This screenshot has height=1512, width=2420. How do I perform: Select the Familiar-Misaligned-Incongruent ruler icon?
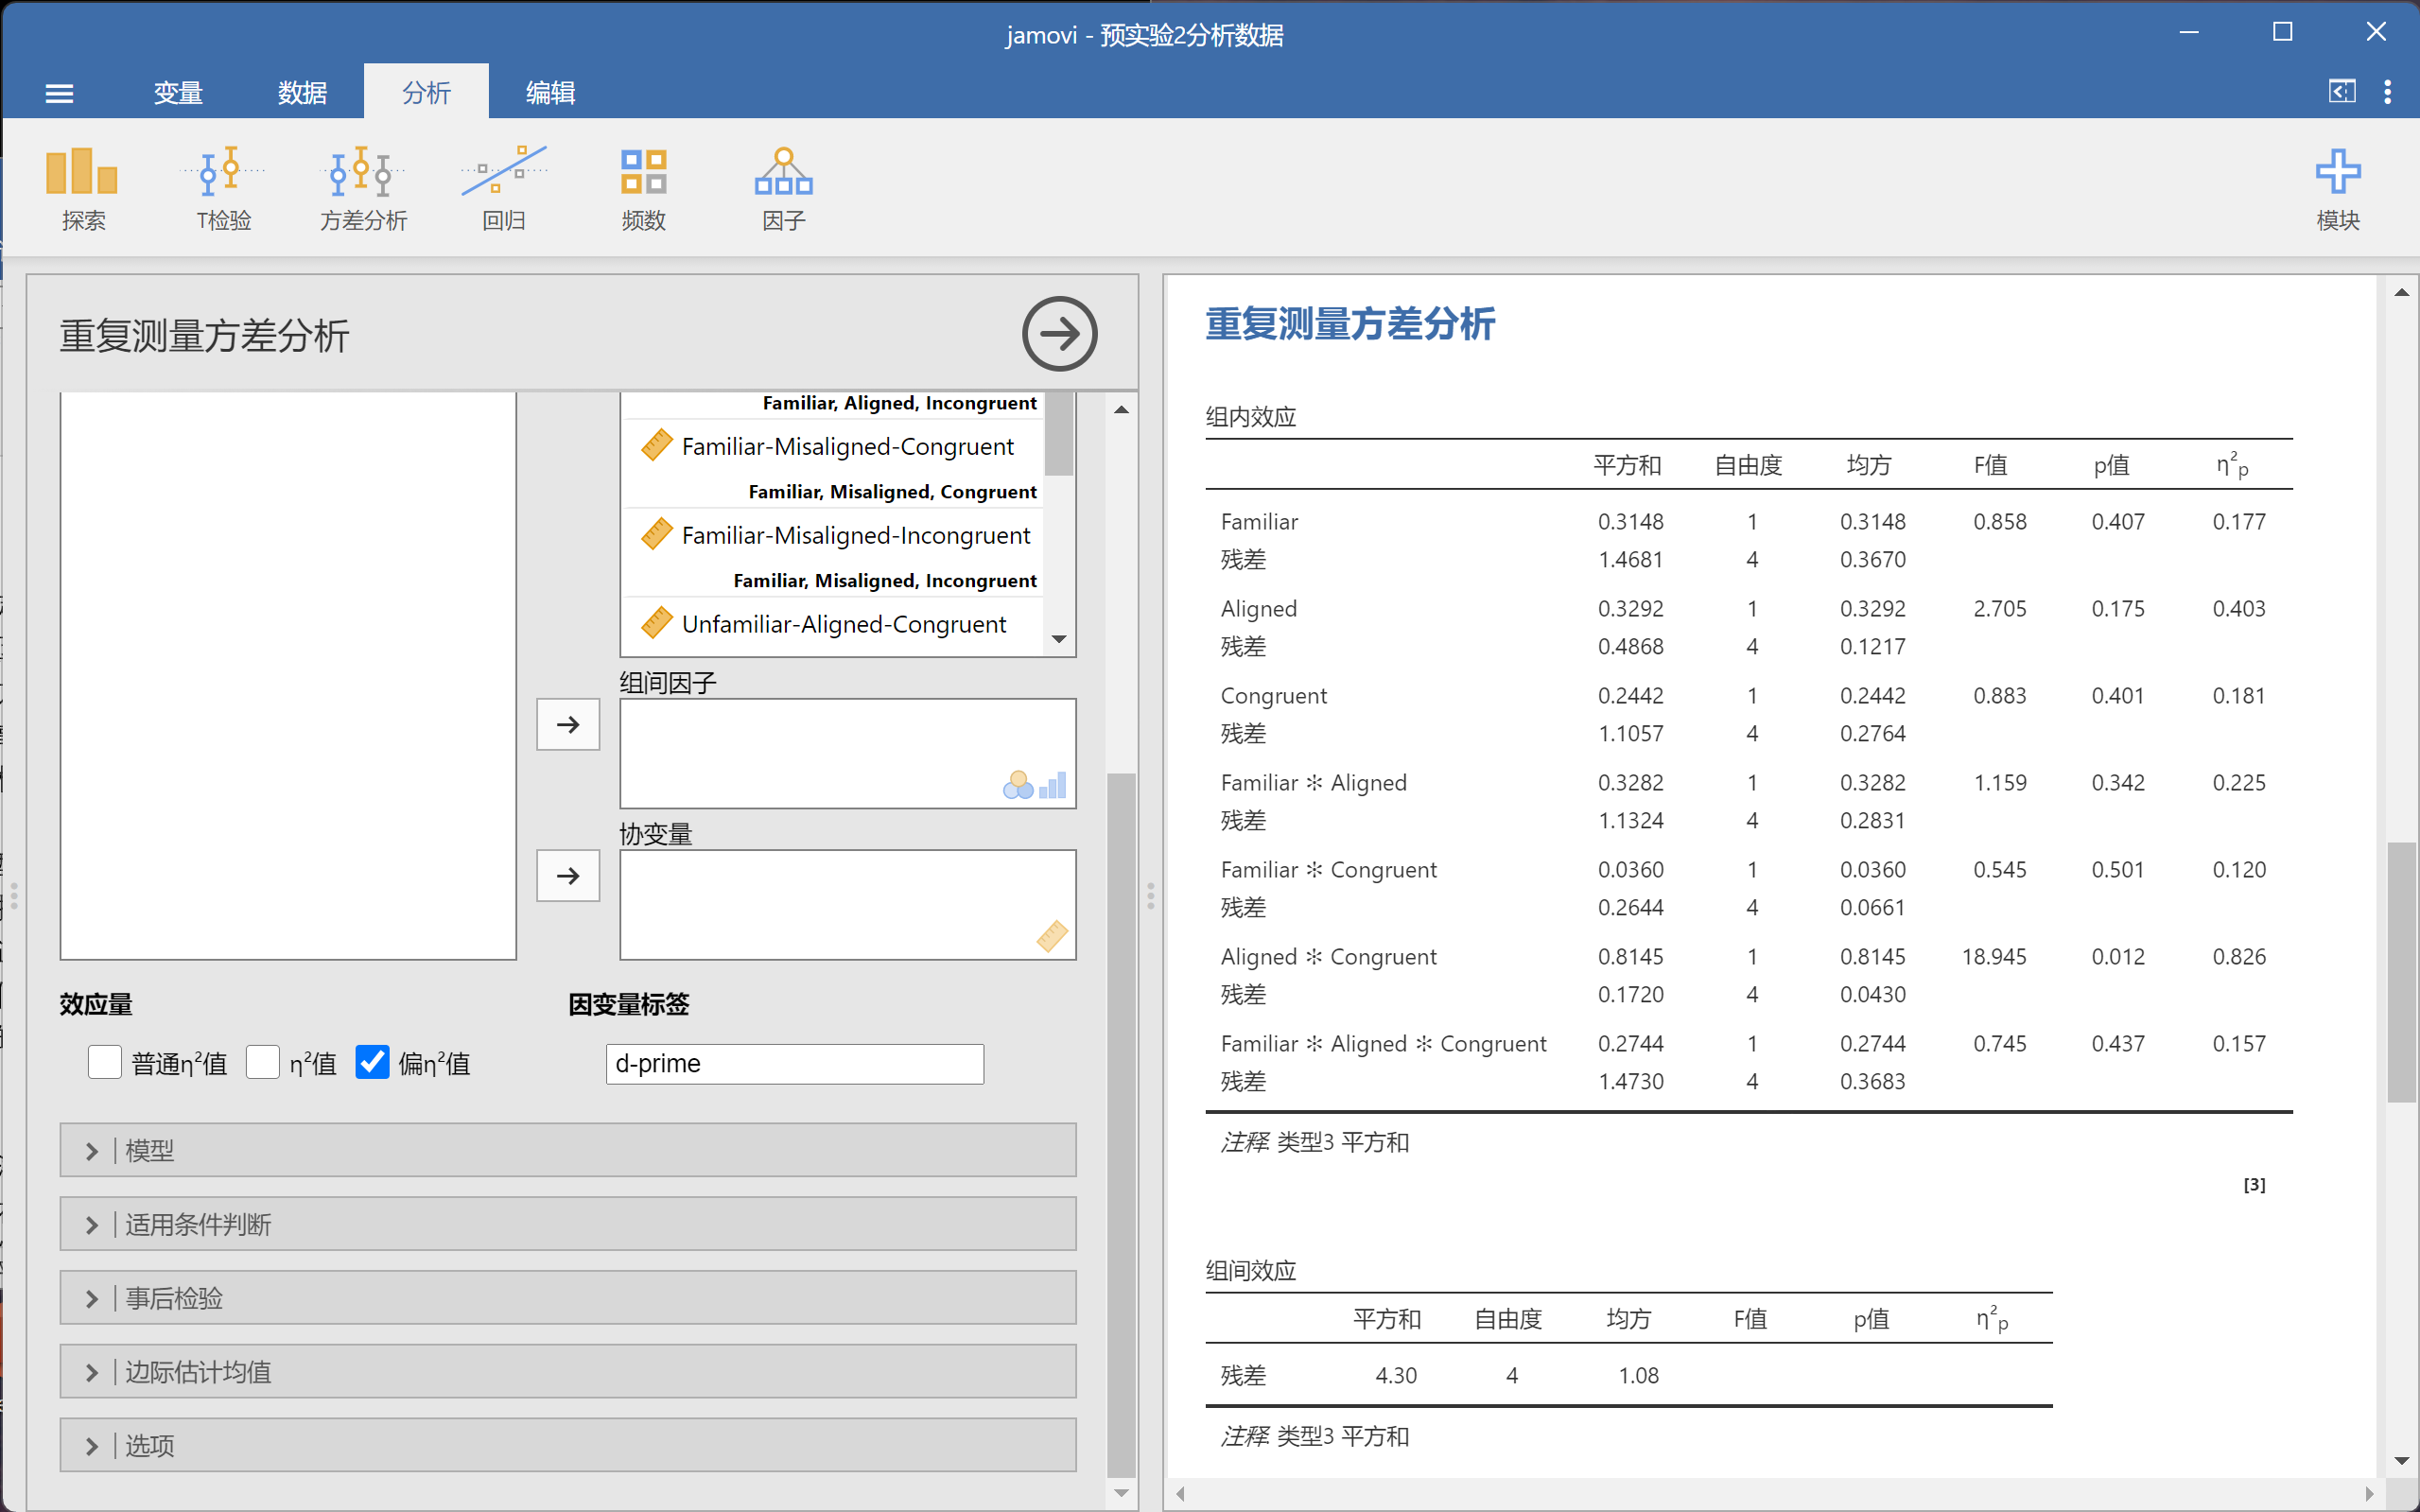coord(656,534)
